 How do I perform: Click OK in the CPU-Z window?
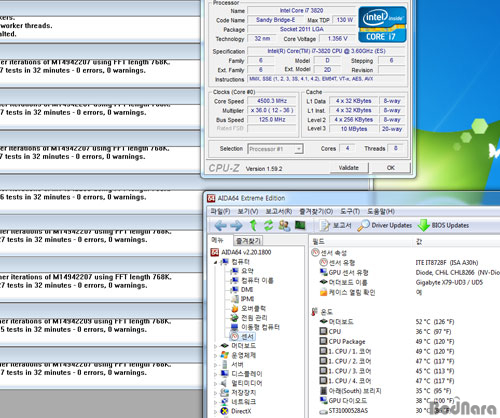391,168
